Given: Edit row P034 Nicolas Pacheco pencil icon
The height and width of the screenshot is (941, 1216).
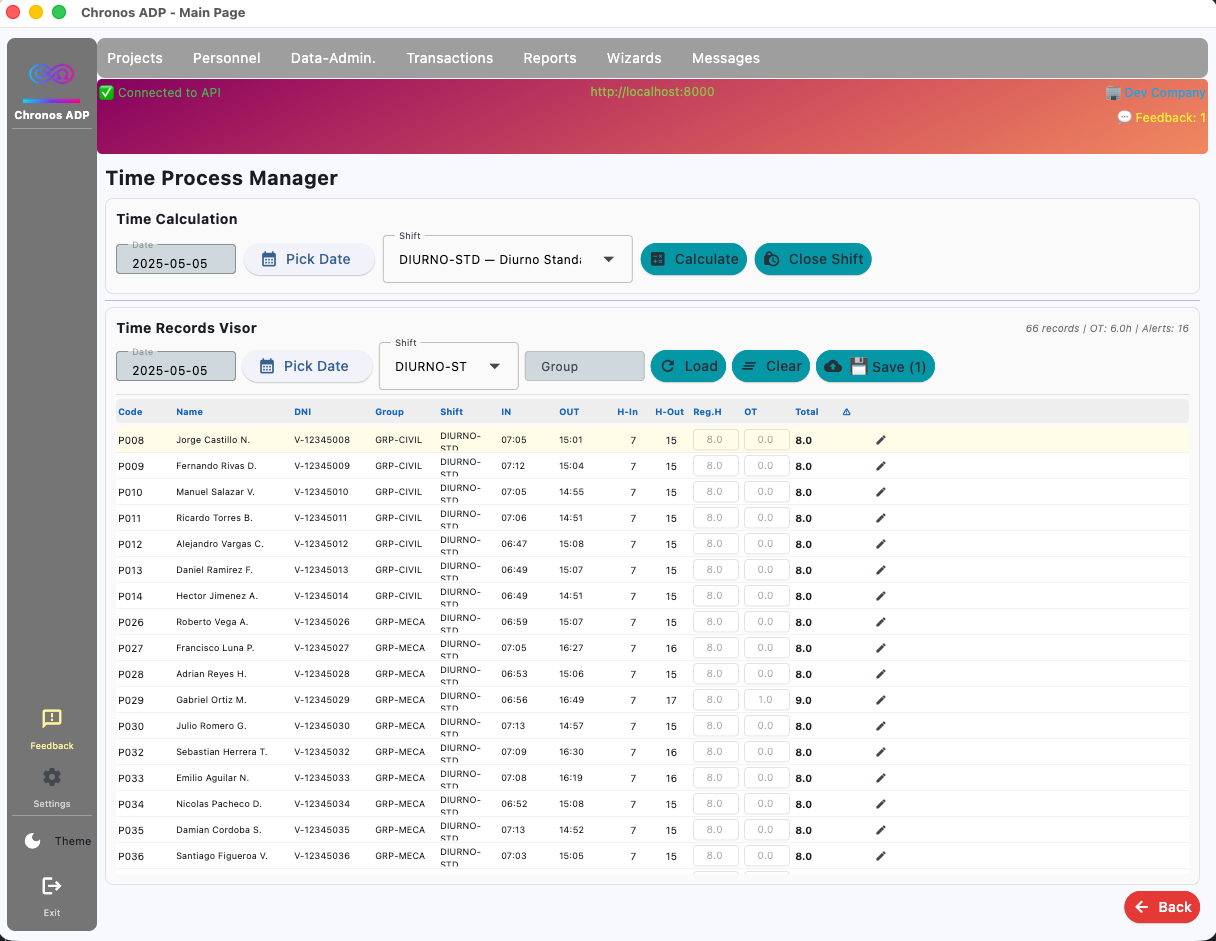Looking at the screenshot, I should [x=881, y=804].
